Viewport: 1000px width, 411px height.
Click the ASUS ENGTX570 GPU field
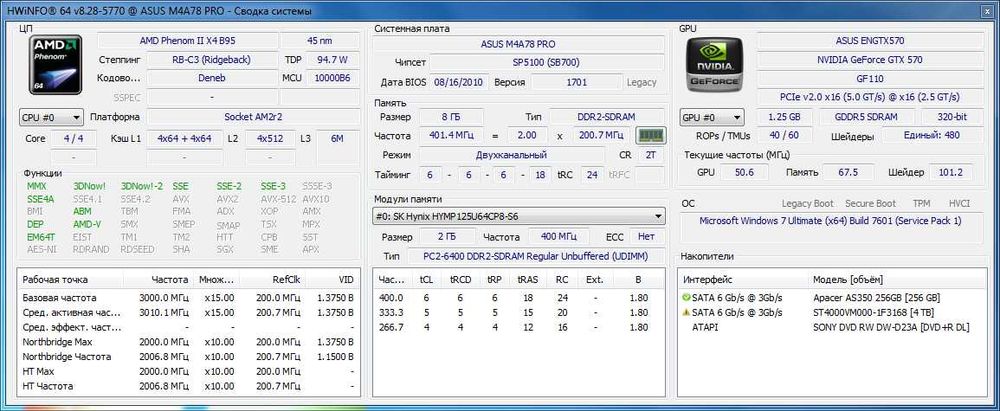click(x=871, y=41)
